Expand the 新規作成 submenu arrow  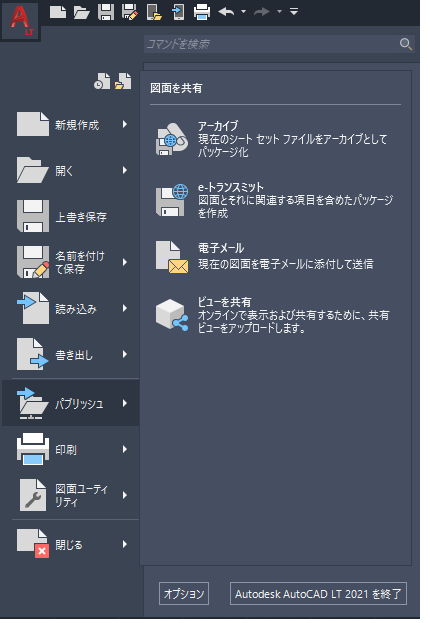coord(125,124)
